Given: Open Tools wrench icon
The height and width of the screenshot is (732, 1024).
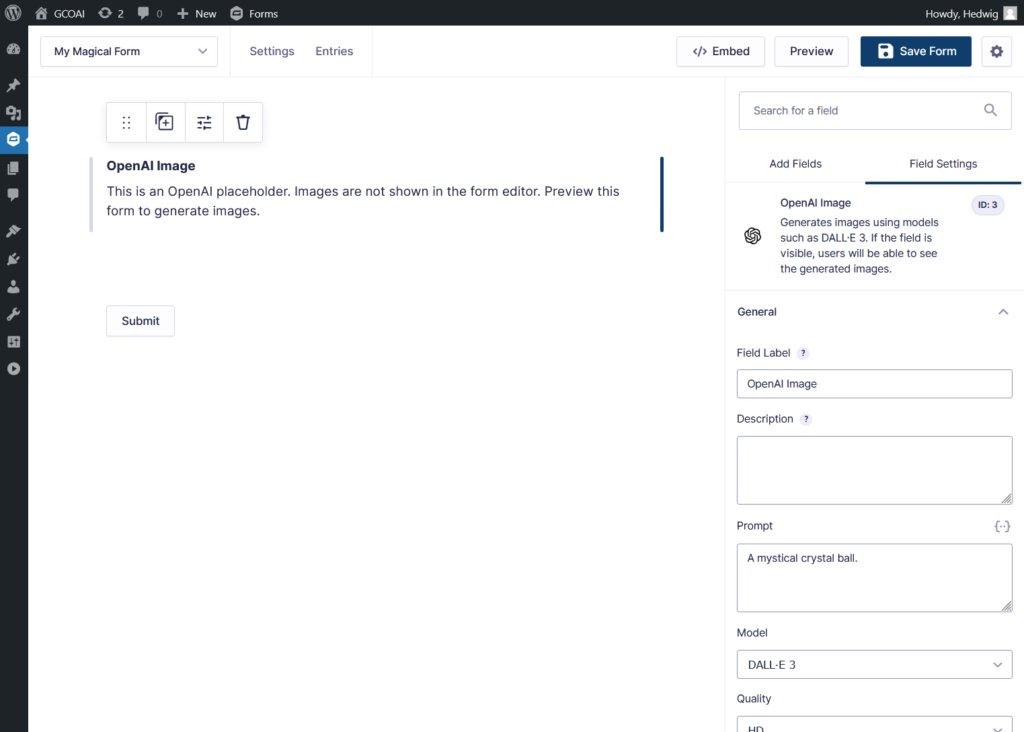Looking at the screenshot, I should click(13, 314).
